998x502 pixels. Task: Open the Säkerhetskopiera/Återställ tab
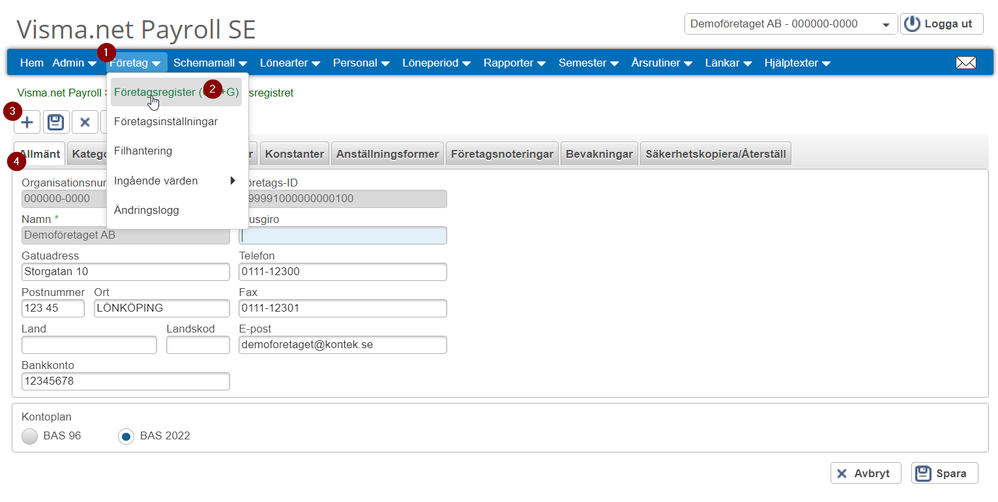click(715, 154)
